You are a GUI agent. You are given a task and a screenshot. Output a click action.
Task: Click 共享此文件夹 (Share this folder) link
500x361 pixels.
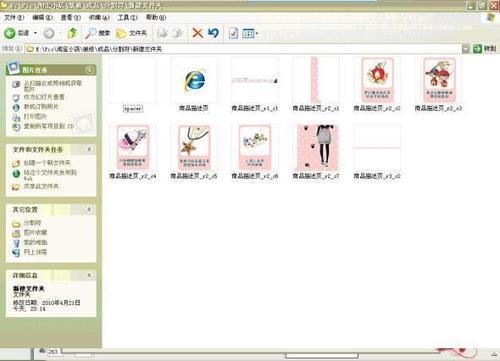coord(41,186)
